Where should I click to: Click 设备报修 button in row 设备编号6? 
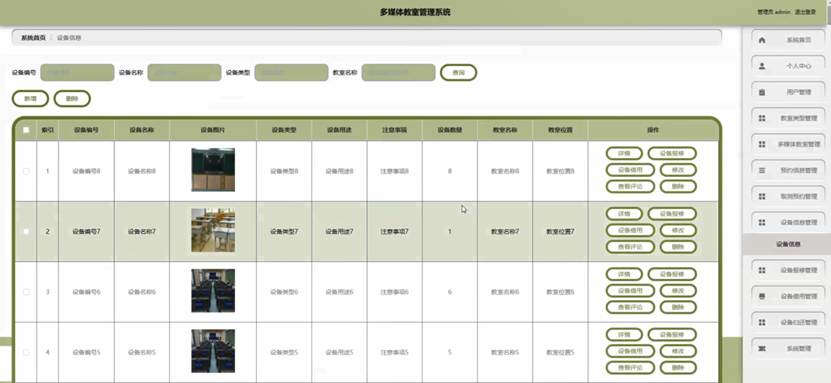point(672,274)
